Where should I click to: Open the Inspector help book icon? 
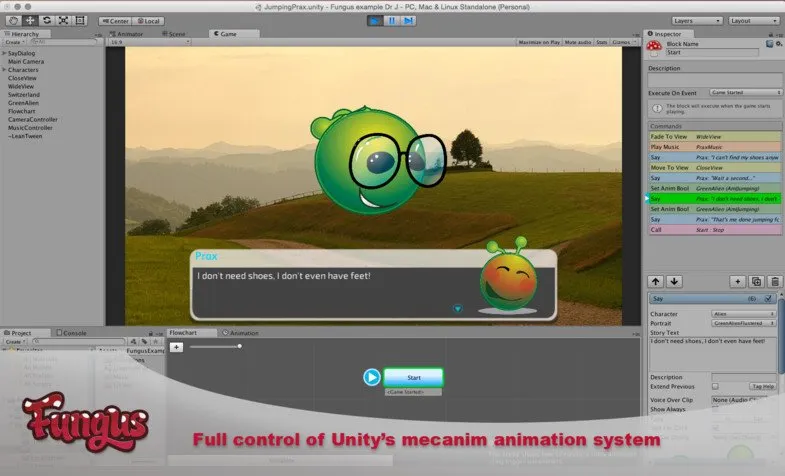click(769, 44)
